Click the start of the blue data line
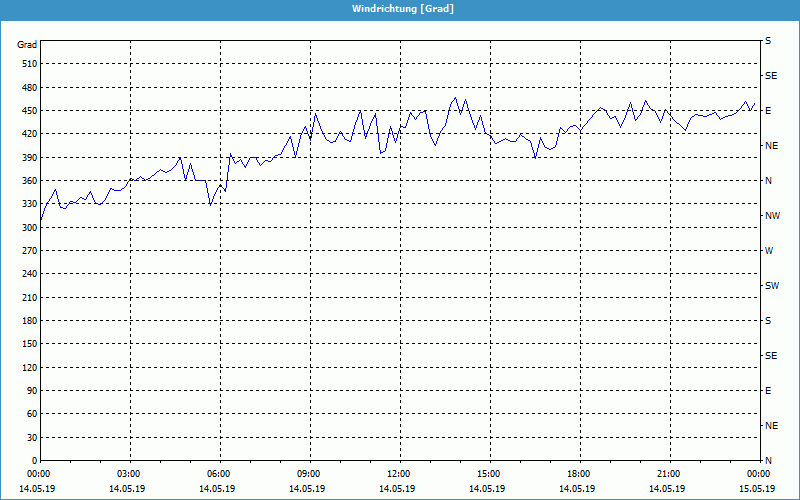 pos(41,219)
